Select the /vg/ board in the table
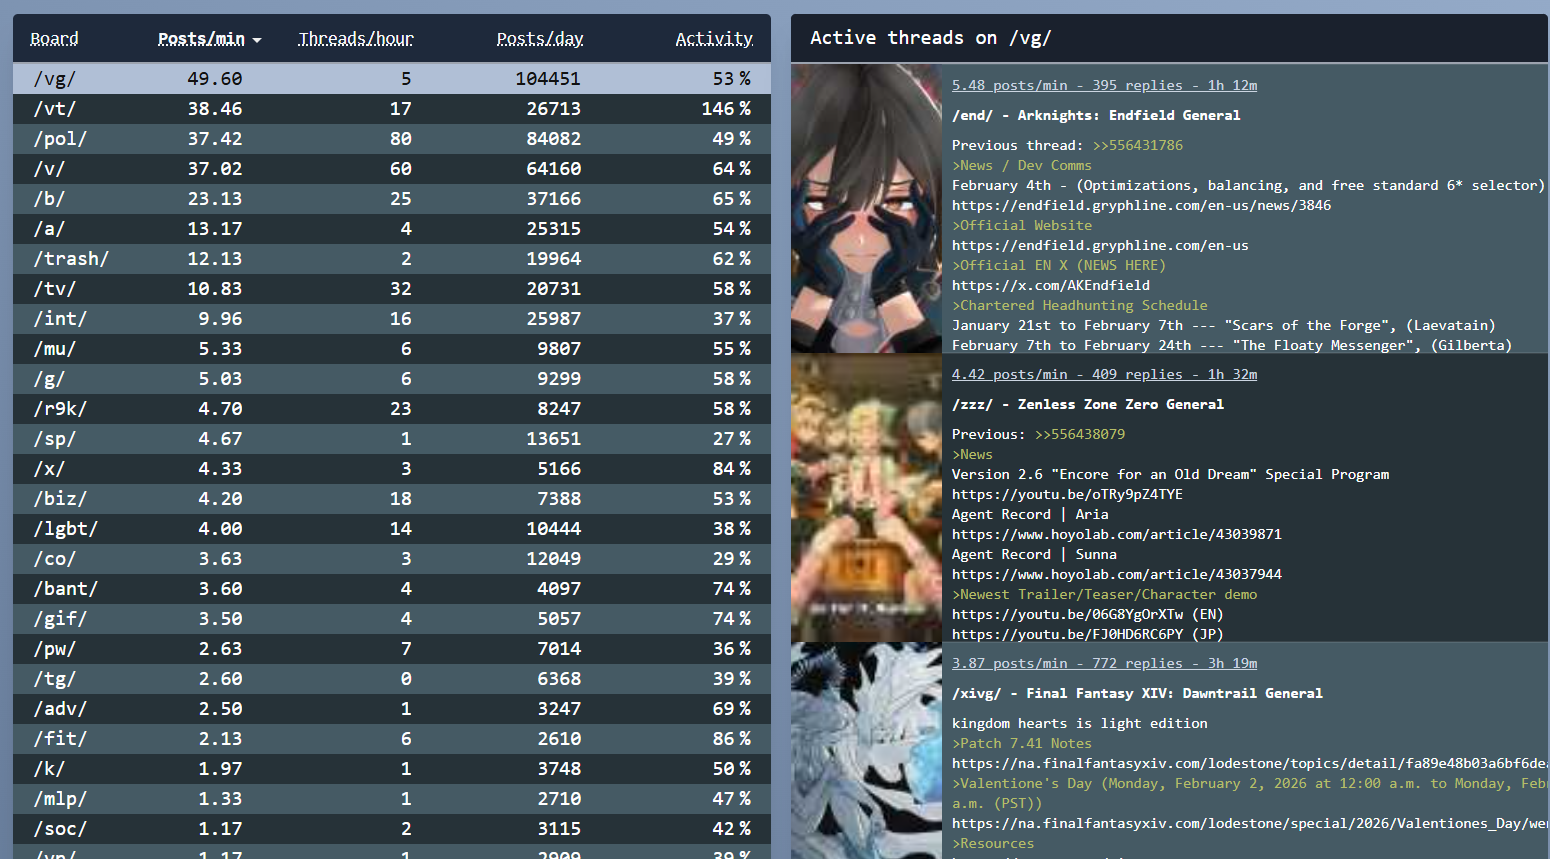1550x859 pixels. [x=392, y=78]
